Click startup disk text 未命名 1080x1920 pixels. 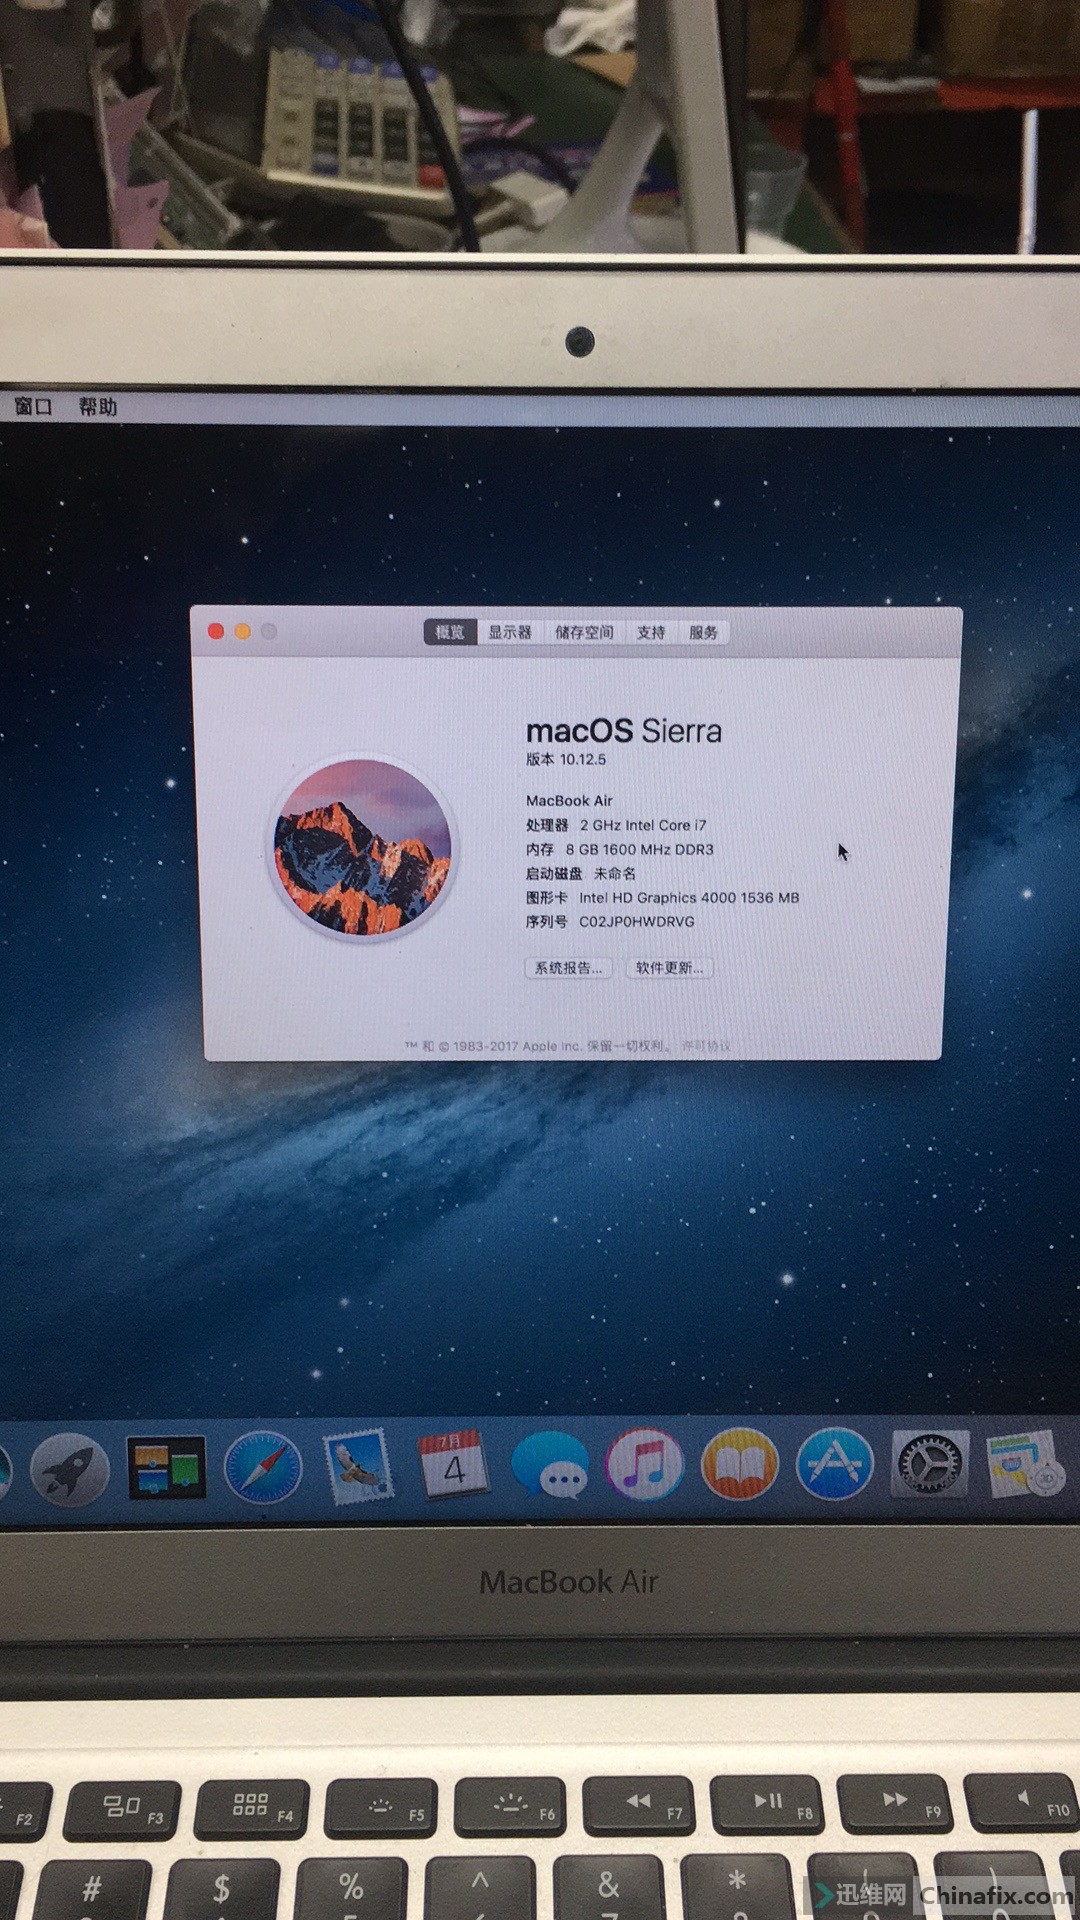pyautogui.click(x=614, y=873)
